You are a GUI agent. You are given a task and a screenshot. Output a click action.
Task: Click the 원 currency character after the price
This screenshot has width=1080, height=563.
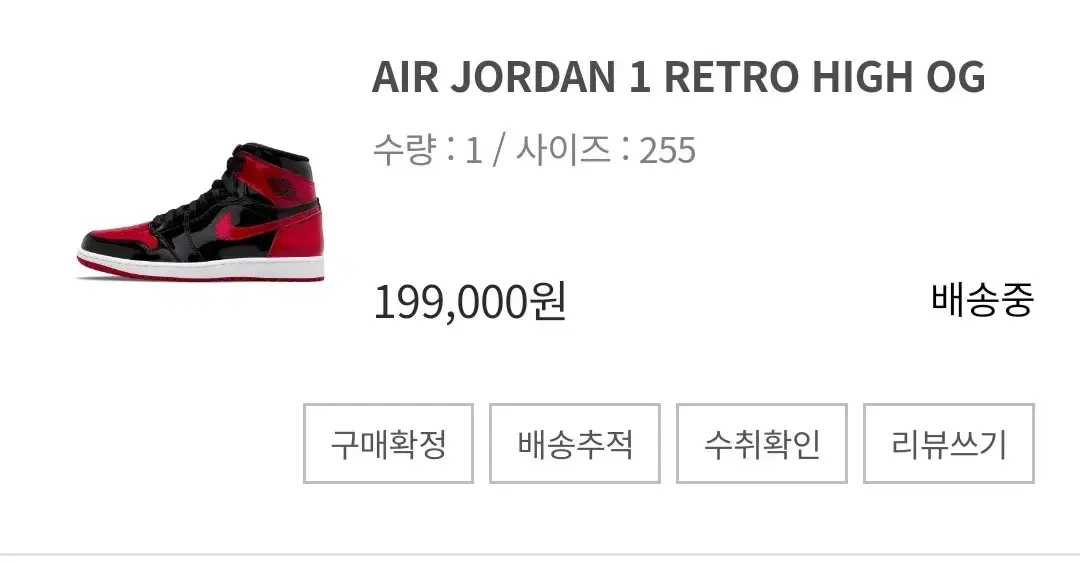coord(548,302)
